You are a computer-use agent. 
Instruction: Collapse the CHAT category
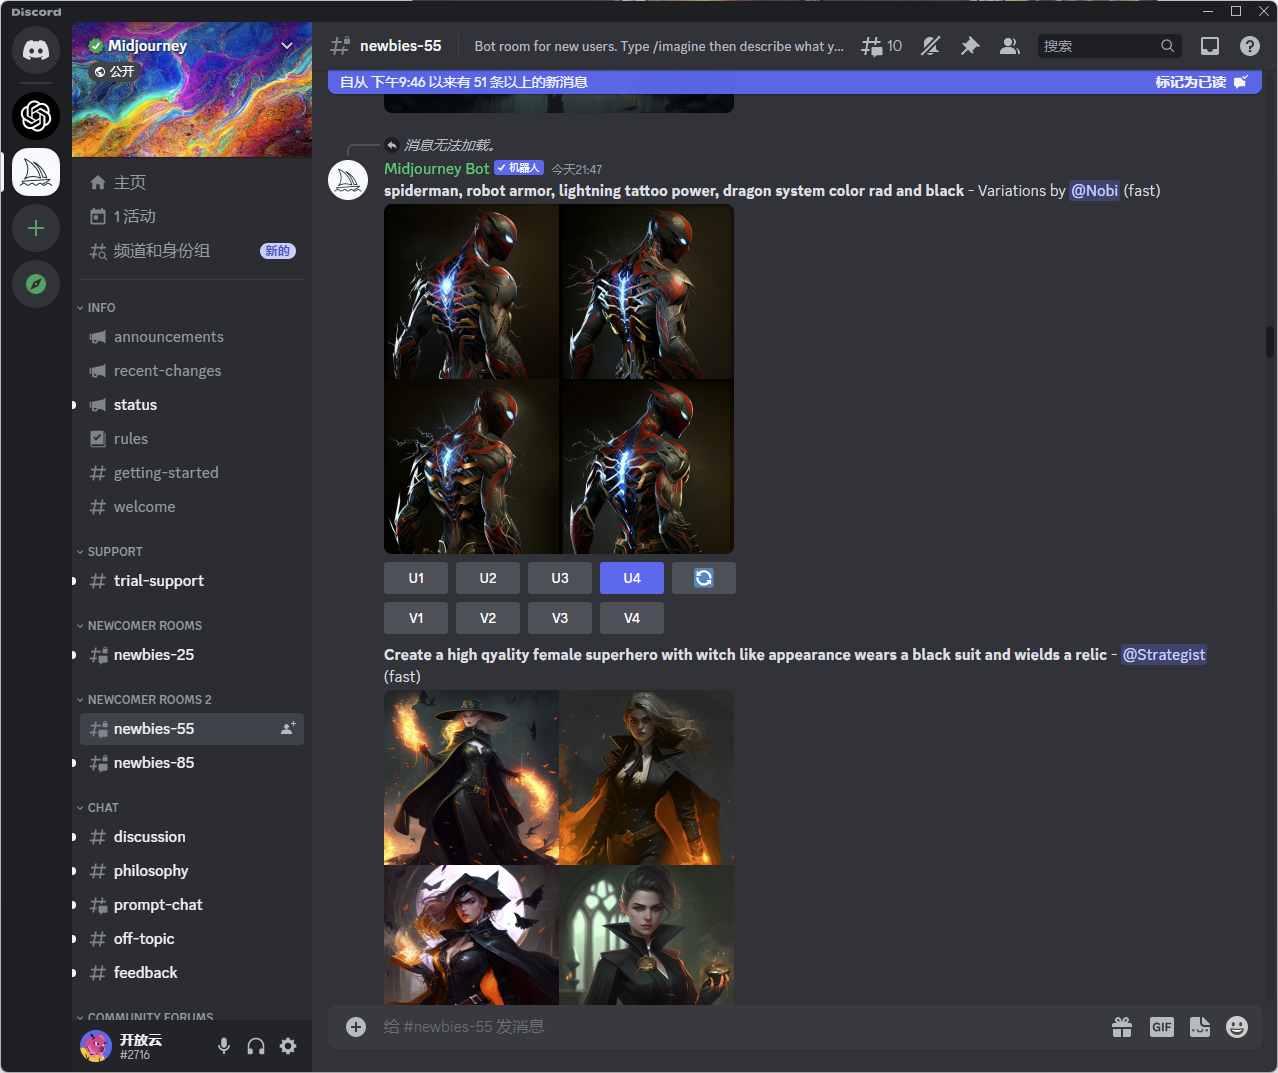coord(98,808)
